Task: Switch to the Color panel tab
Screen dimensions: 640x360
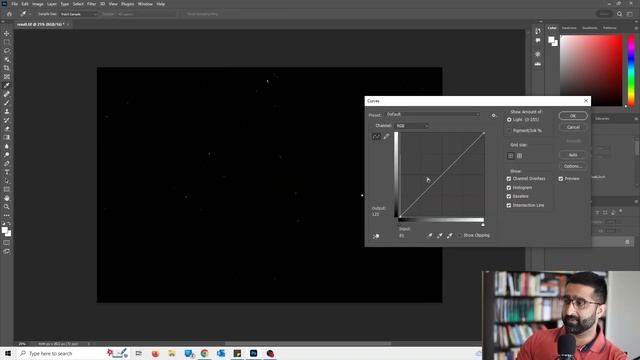Action: click(552, 28)
